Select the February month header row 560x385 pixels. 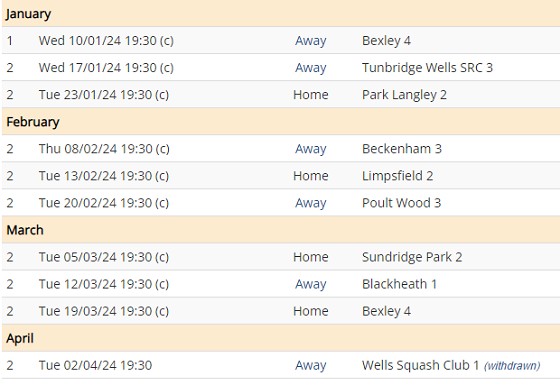click(x=281, y=121)
